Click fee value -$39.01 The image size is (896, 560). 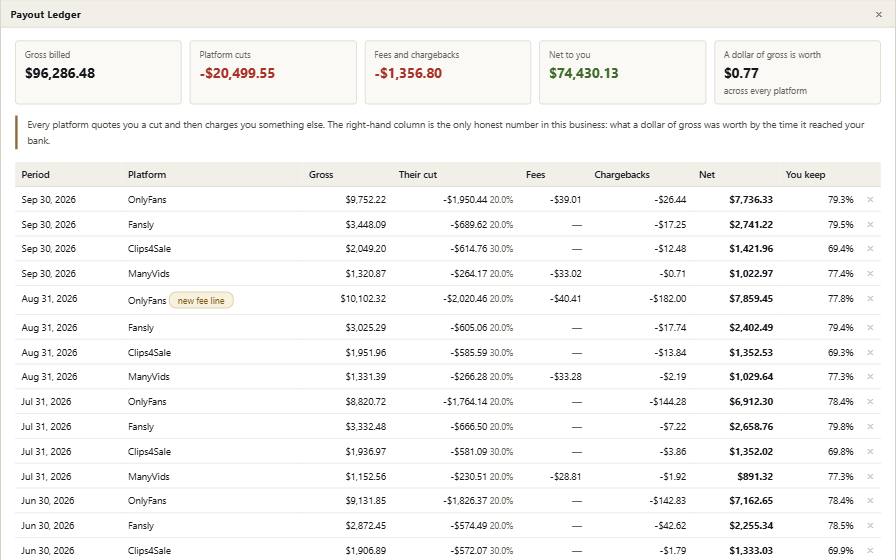point(566,199)
